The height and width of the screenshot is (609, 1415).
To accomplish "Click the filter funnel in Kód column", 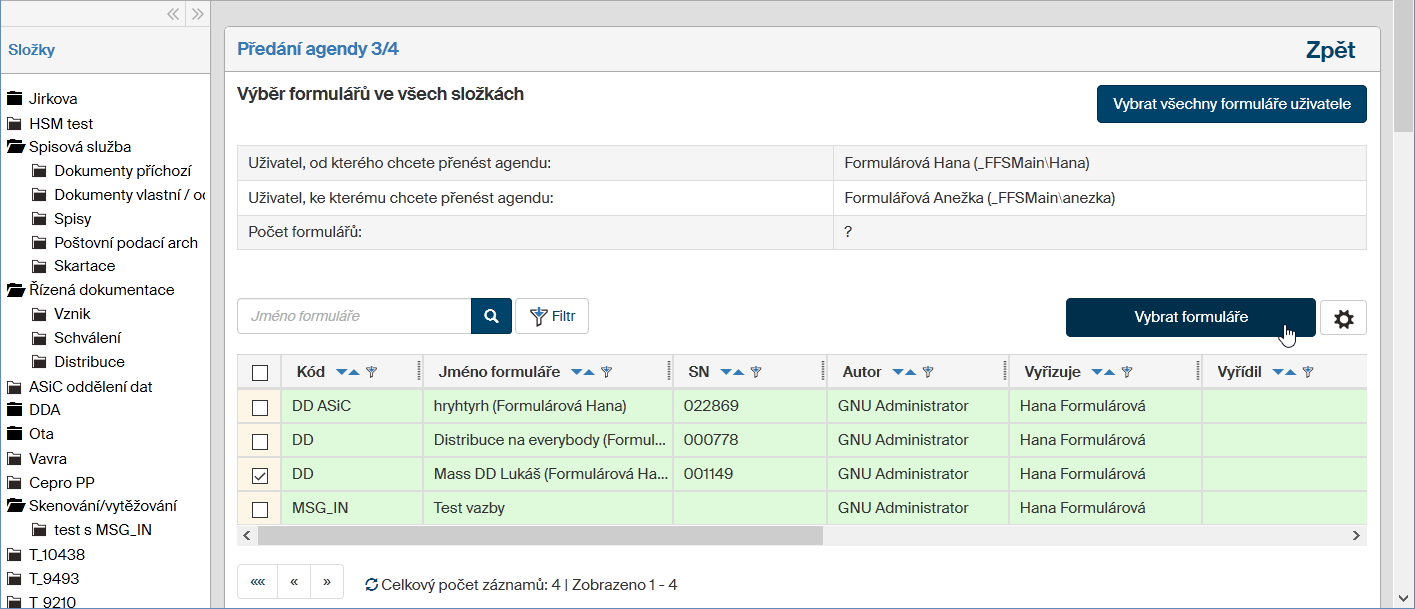I will (x=372, y=372).
